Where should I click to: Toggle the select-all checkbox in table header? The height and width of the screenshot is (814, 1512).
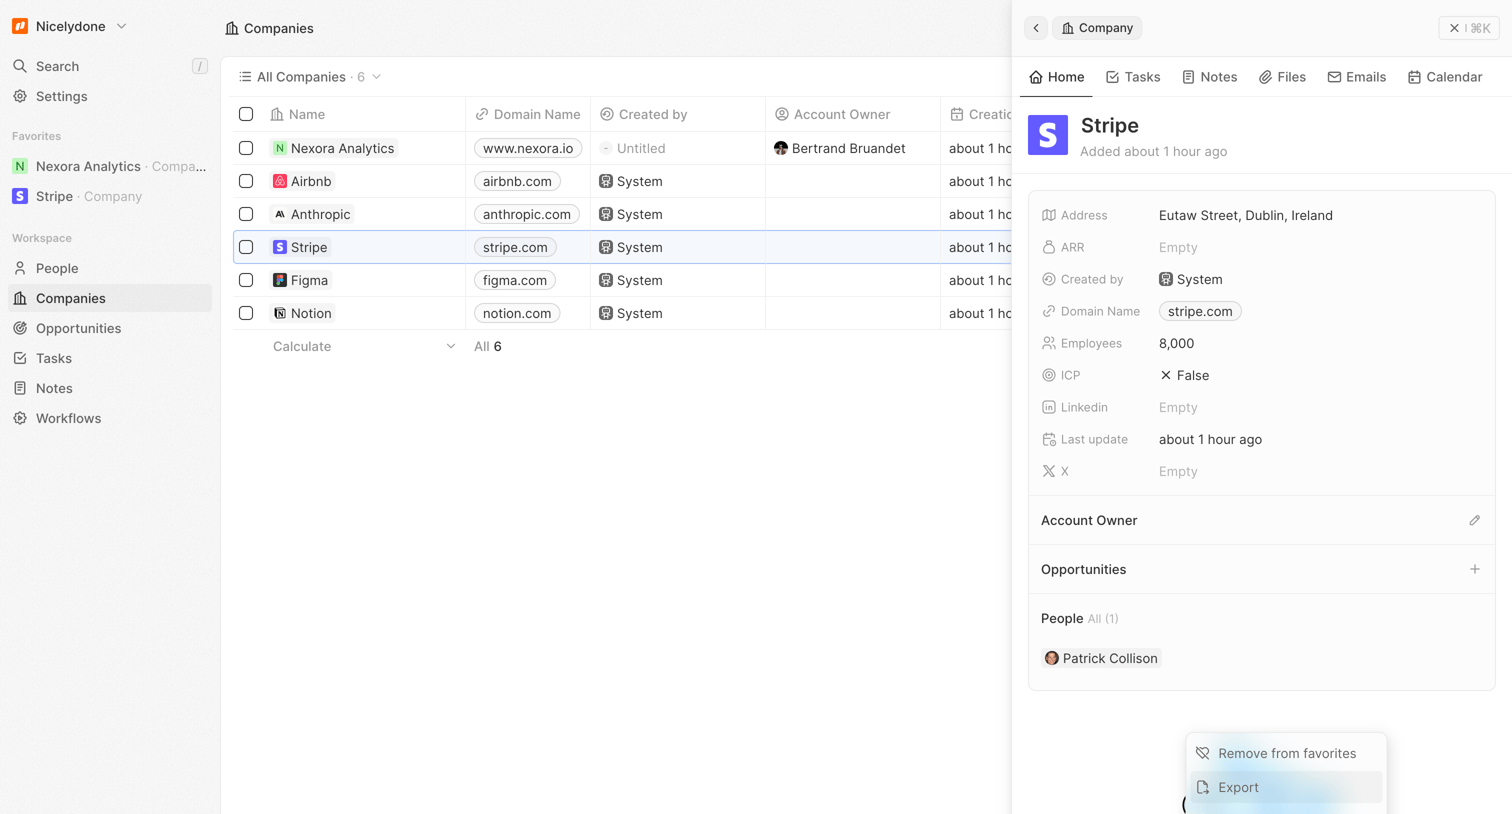click(x=246, y=114)
